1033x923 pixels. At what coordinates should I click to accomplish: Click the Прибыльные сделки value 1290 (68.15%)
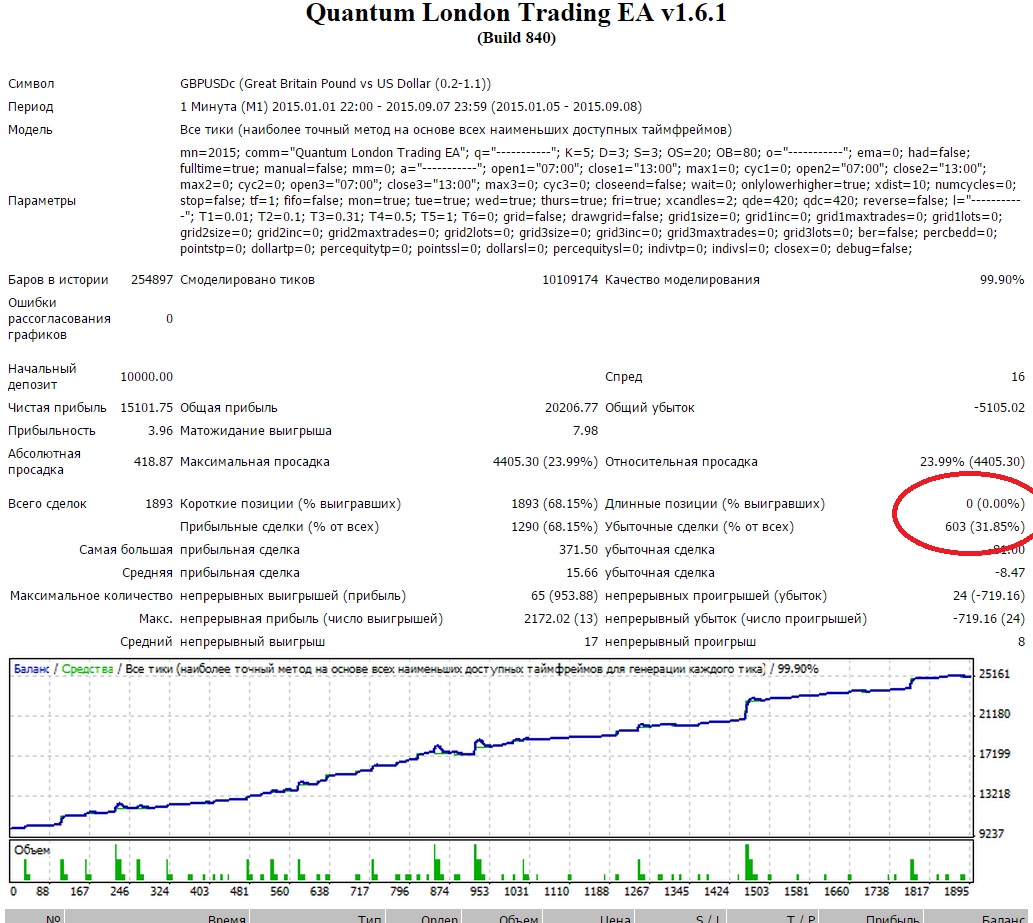pyautogui.click(x=555, y=527)
